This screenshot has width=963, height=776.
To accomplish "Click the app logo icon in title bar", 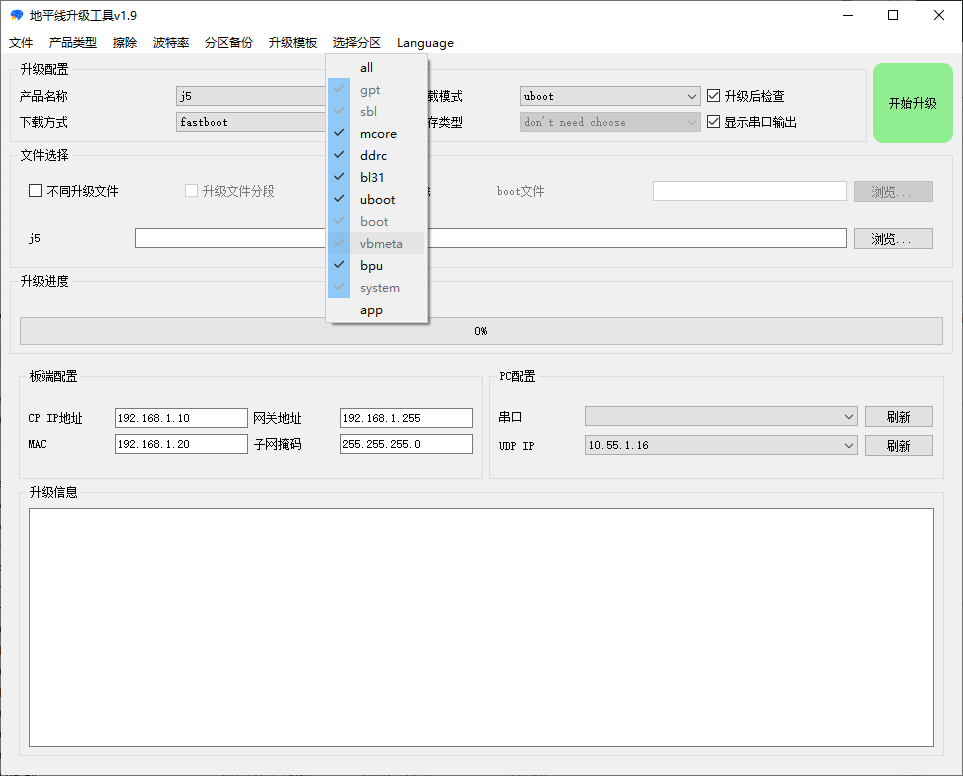I will coord(16,15).
